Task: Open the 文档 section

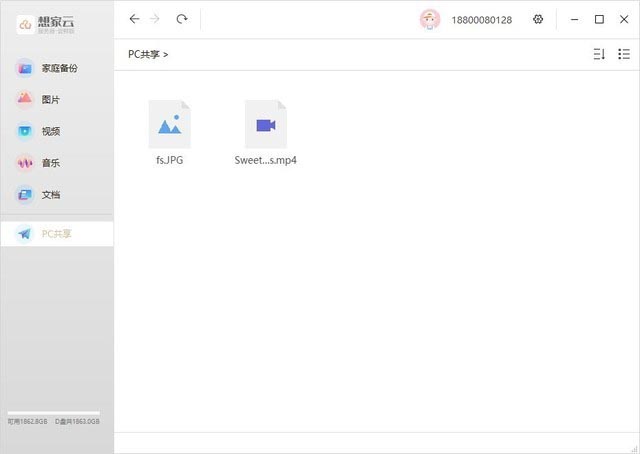Action: (50, 194)
